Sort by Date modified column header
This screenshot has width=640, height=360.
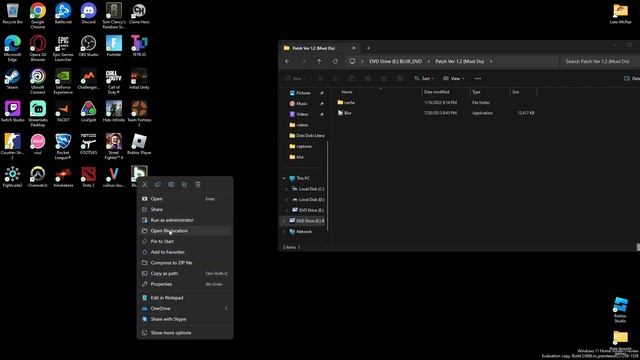tap(445, 92)
